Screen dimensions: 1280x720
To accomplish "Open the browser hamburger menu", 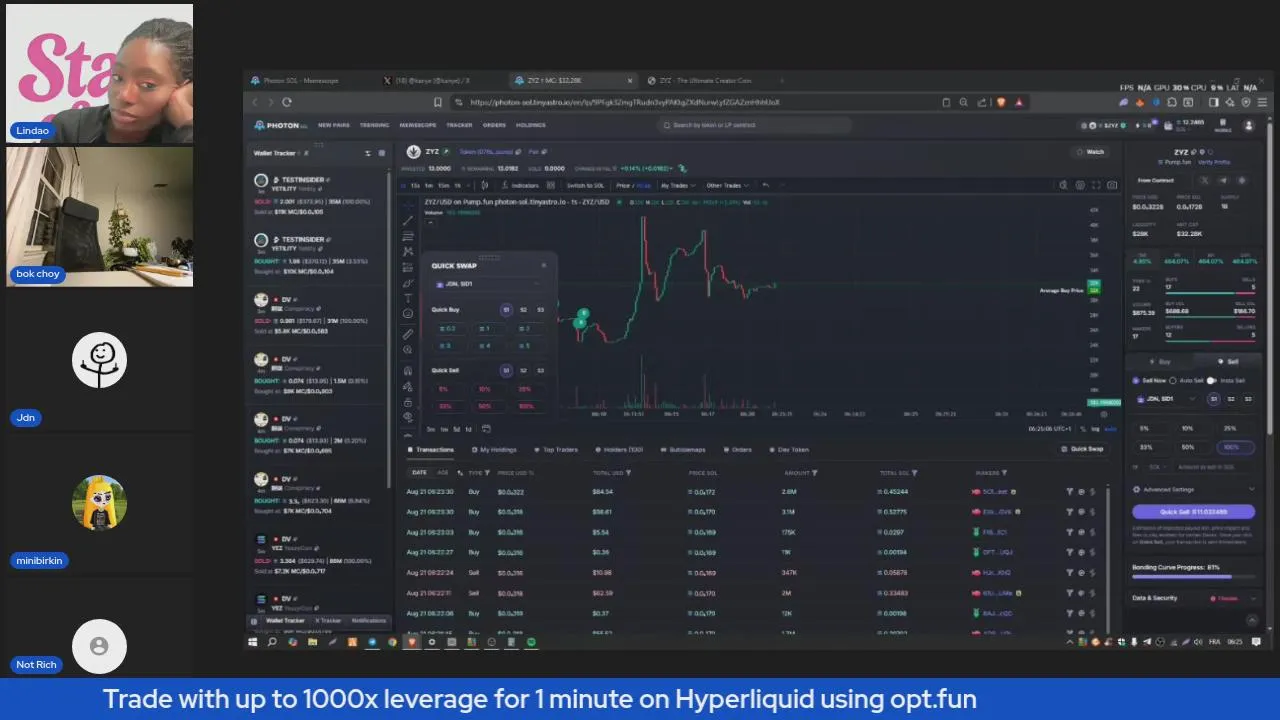I will (x=1260, y=102).
